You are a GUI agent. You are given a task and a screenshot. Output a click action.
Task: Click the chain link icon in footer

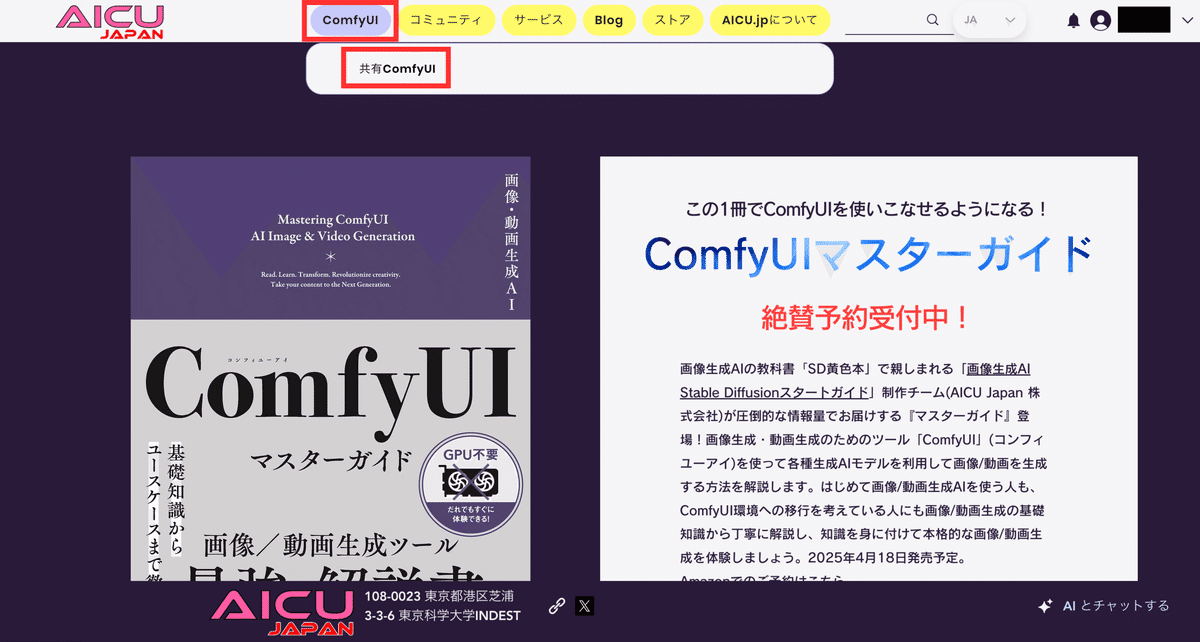pos(558,605)
